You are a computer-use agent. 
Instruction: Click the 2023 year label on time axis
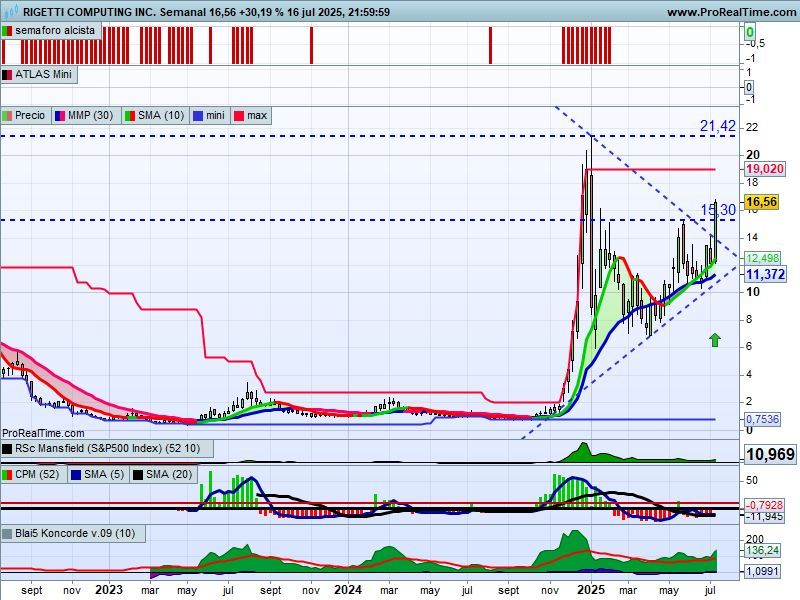point(109,590)
